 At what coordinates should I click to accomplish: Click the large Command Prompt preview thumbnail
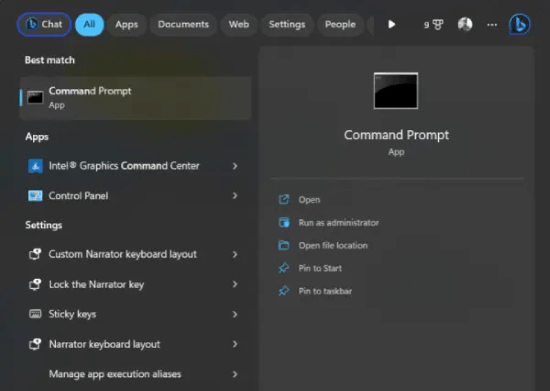coord(396,91)
